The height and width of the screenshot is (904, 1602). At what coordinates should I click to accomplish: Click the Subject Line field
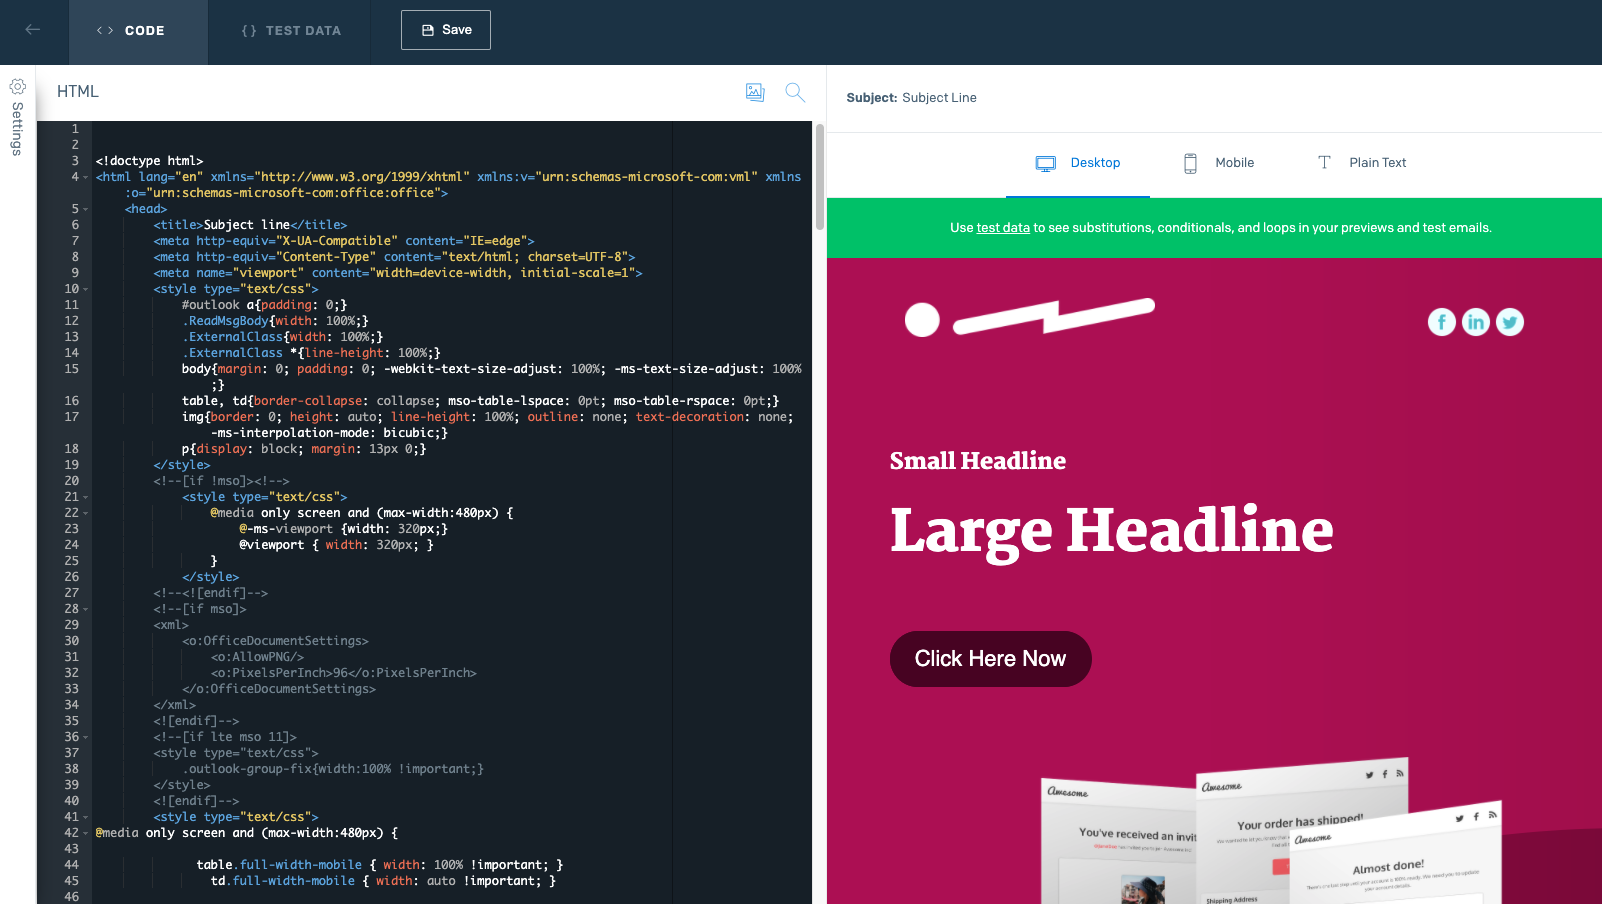click(939, 98)
